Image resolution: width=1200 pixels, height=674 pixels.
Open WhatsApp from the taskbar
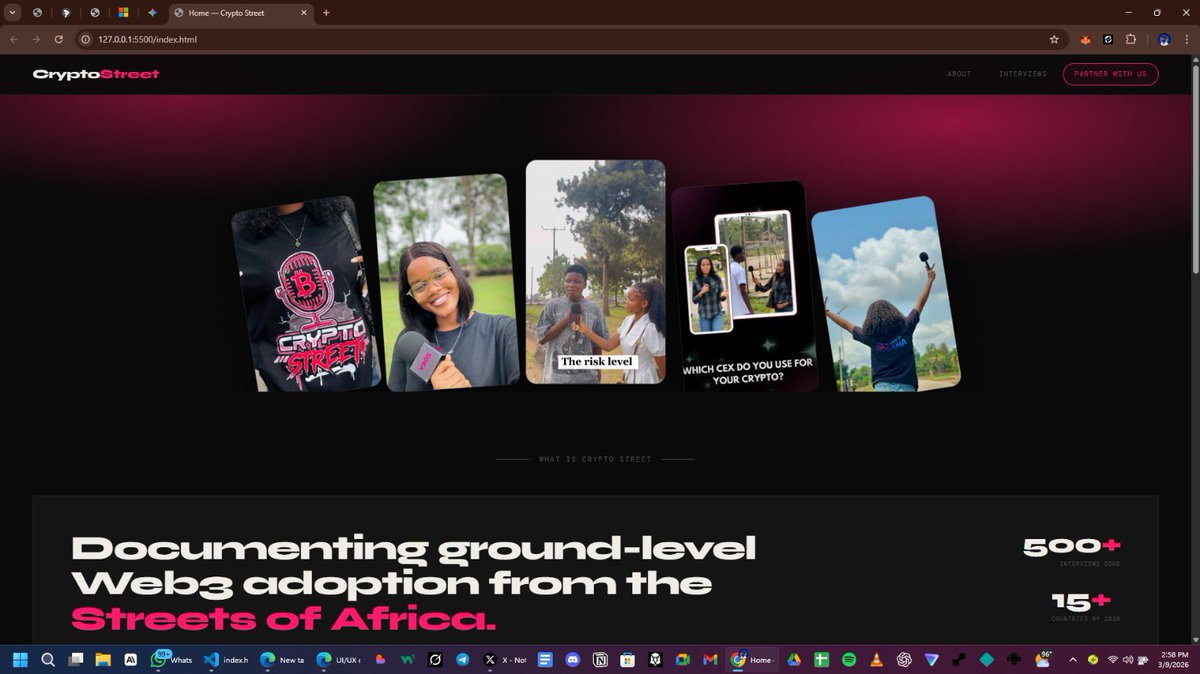pyautogui.click(x=172, y=660)
